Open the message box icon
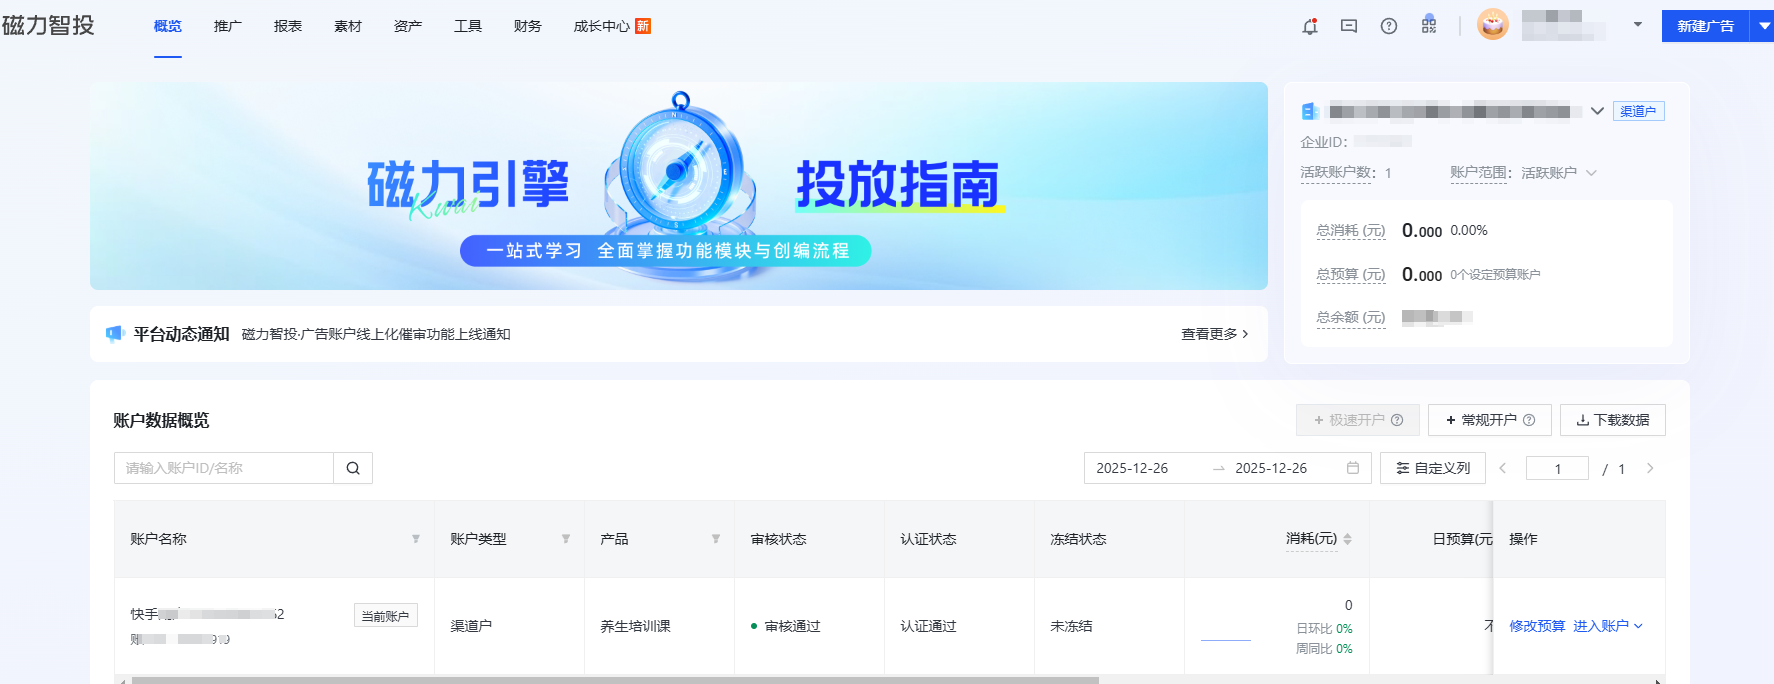Viewport: 1774px width, 684px height. (x=1349, y=26)
